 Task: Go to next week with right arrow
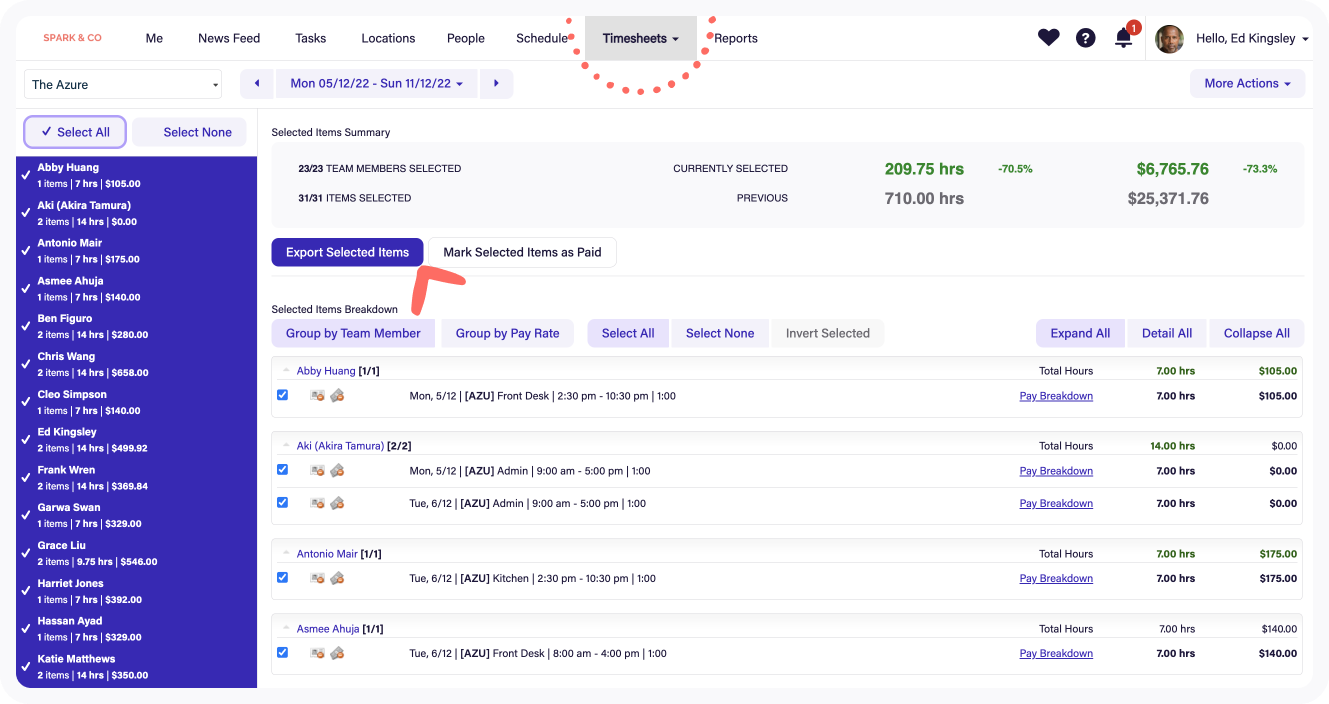pos(496,84)
